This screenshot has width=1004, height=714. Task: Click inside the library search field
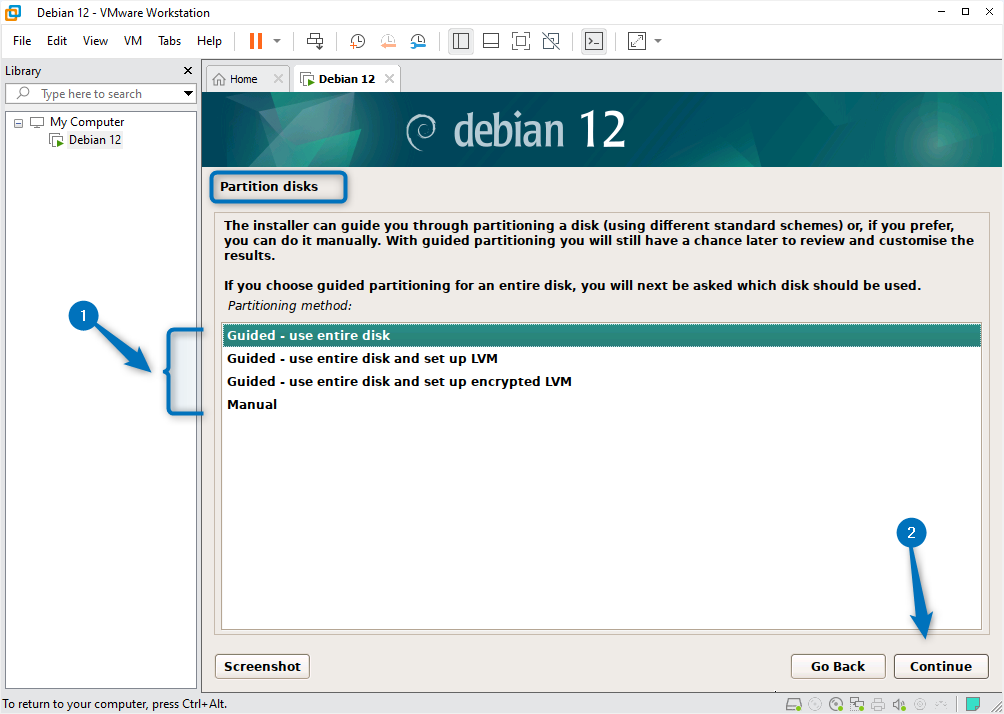[100, 93]
